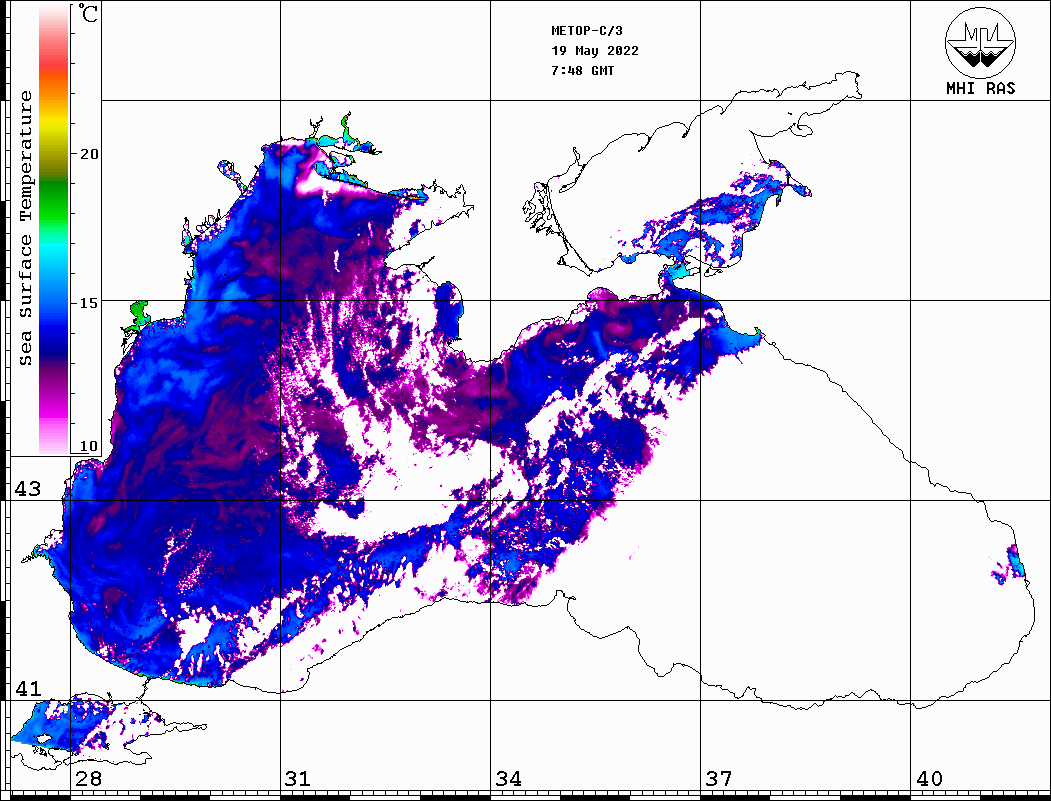
Task: Click the longitude label '31'
Action: click(x=298, y=779)
